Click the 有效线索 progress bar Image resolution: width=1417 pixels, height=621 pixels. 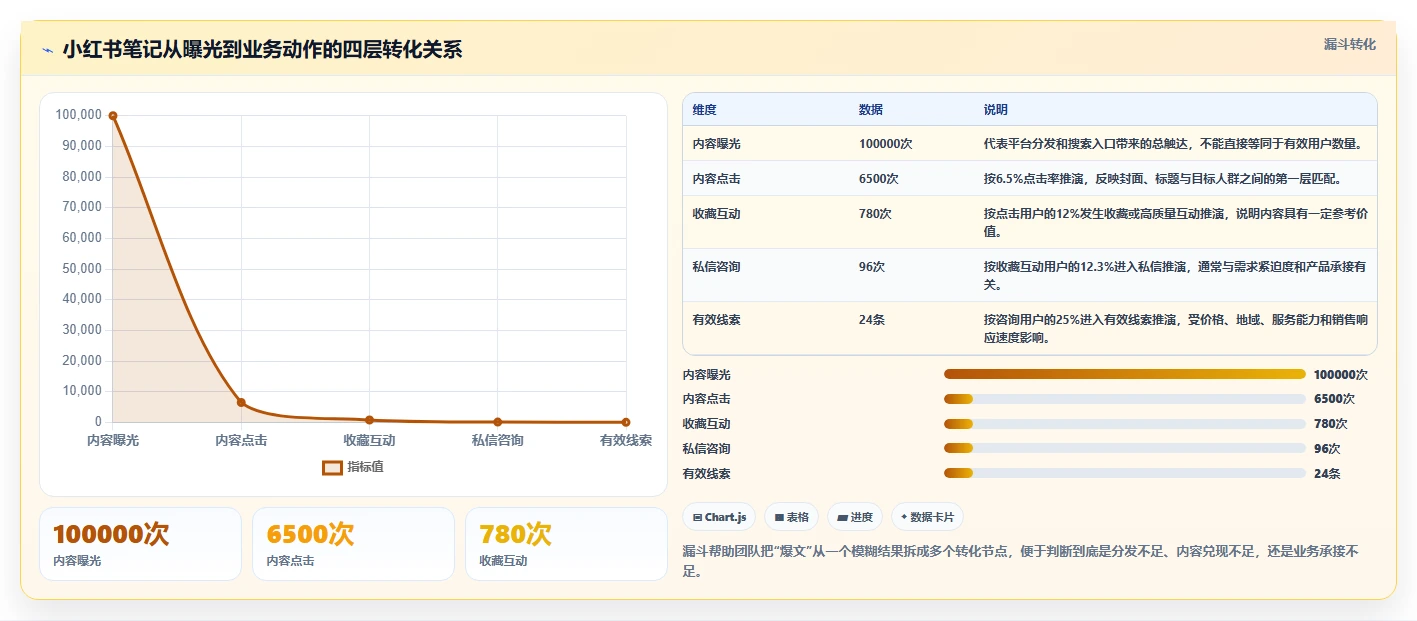[1125, 473]
